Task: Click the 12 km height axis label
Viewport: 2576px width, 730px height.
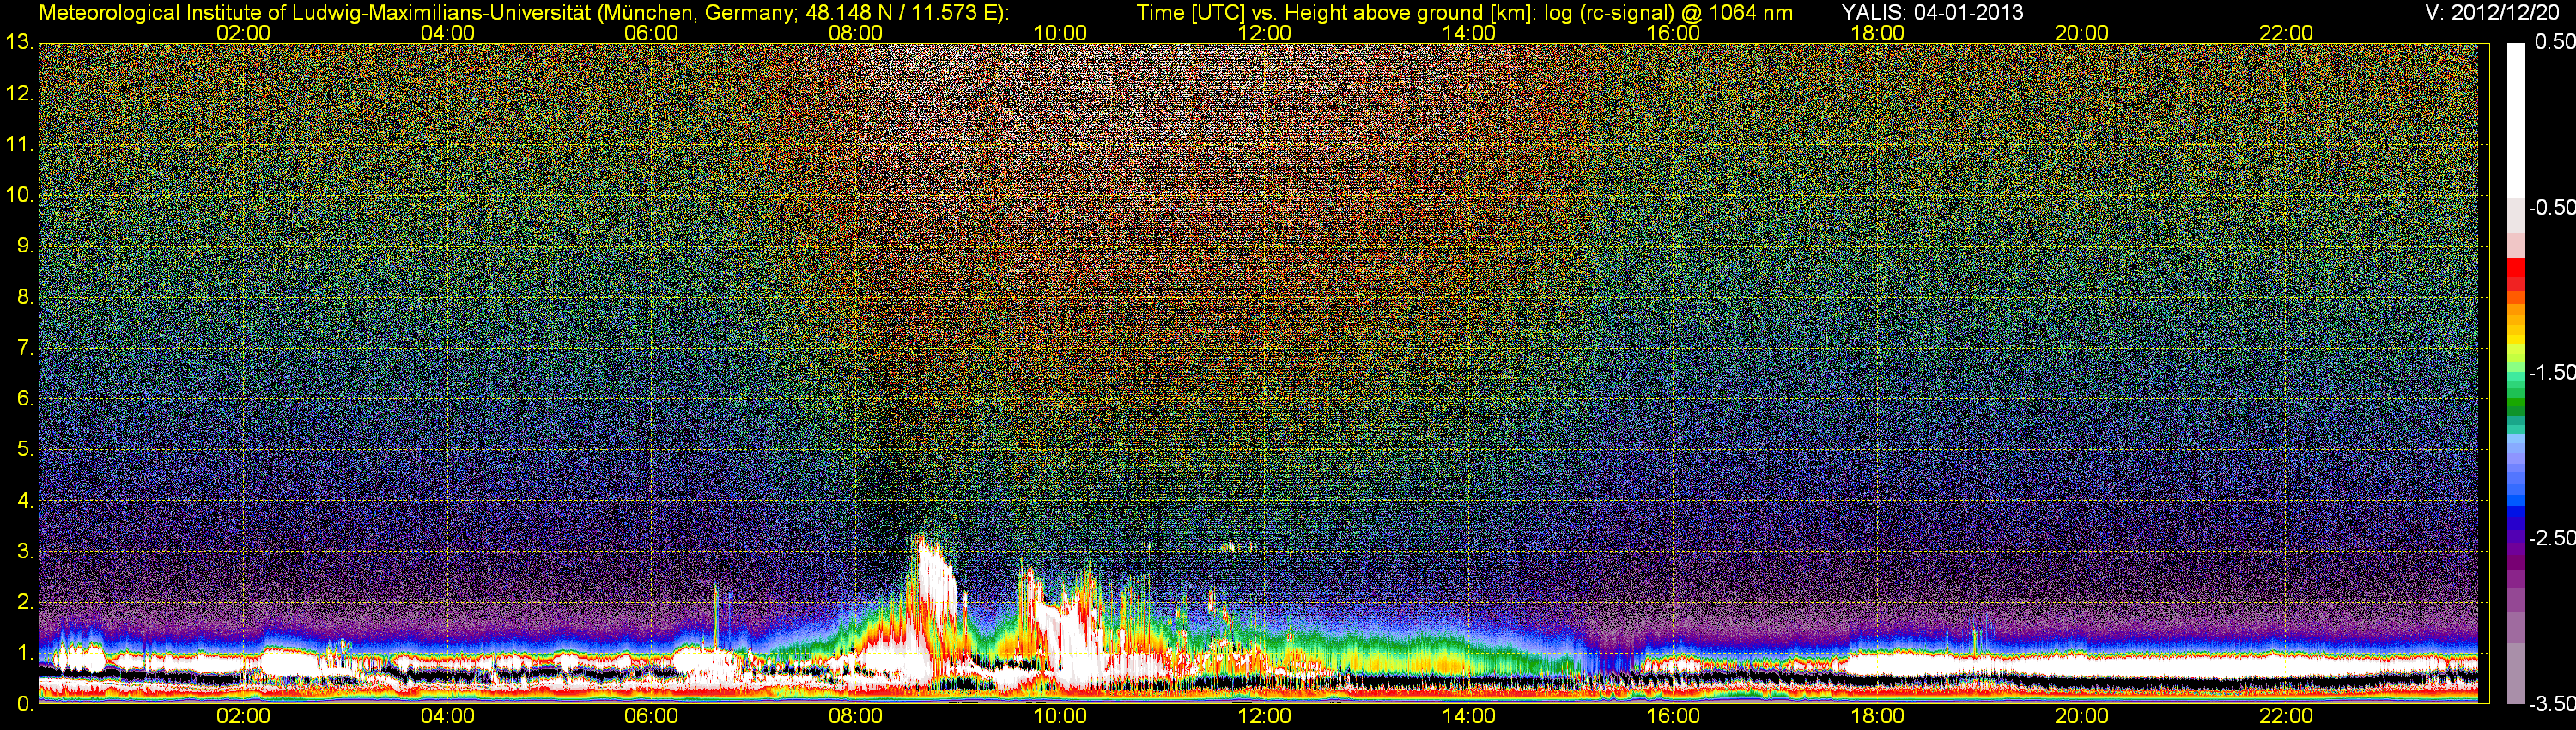Action: pyautogui.click(x=19, y=94)
